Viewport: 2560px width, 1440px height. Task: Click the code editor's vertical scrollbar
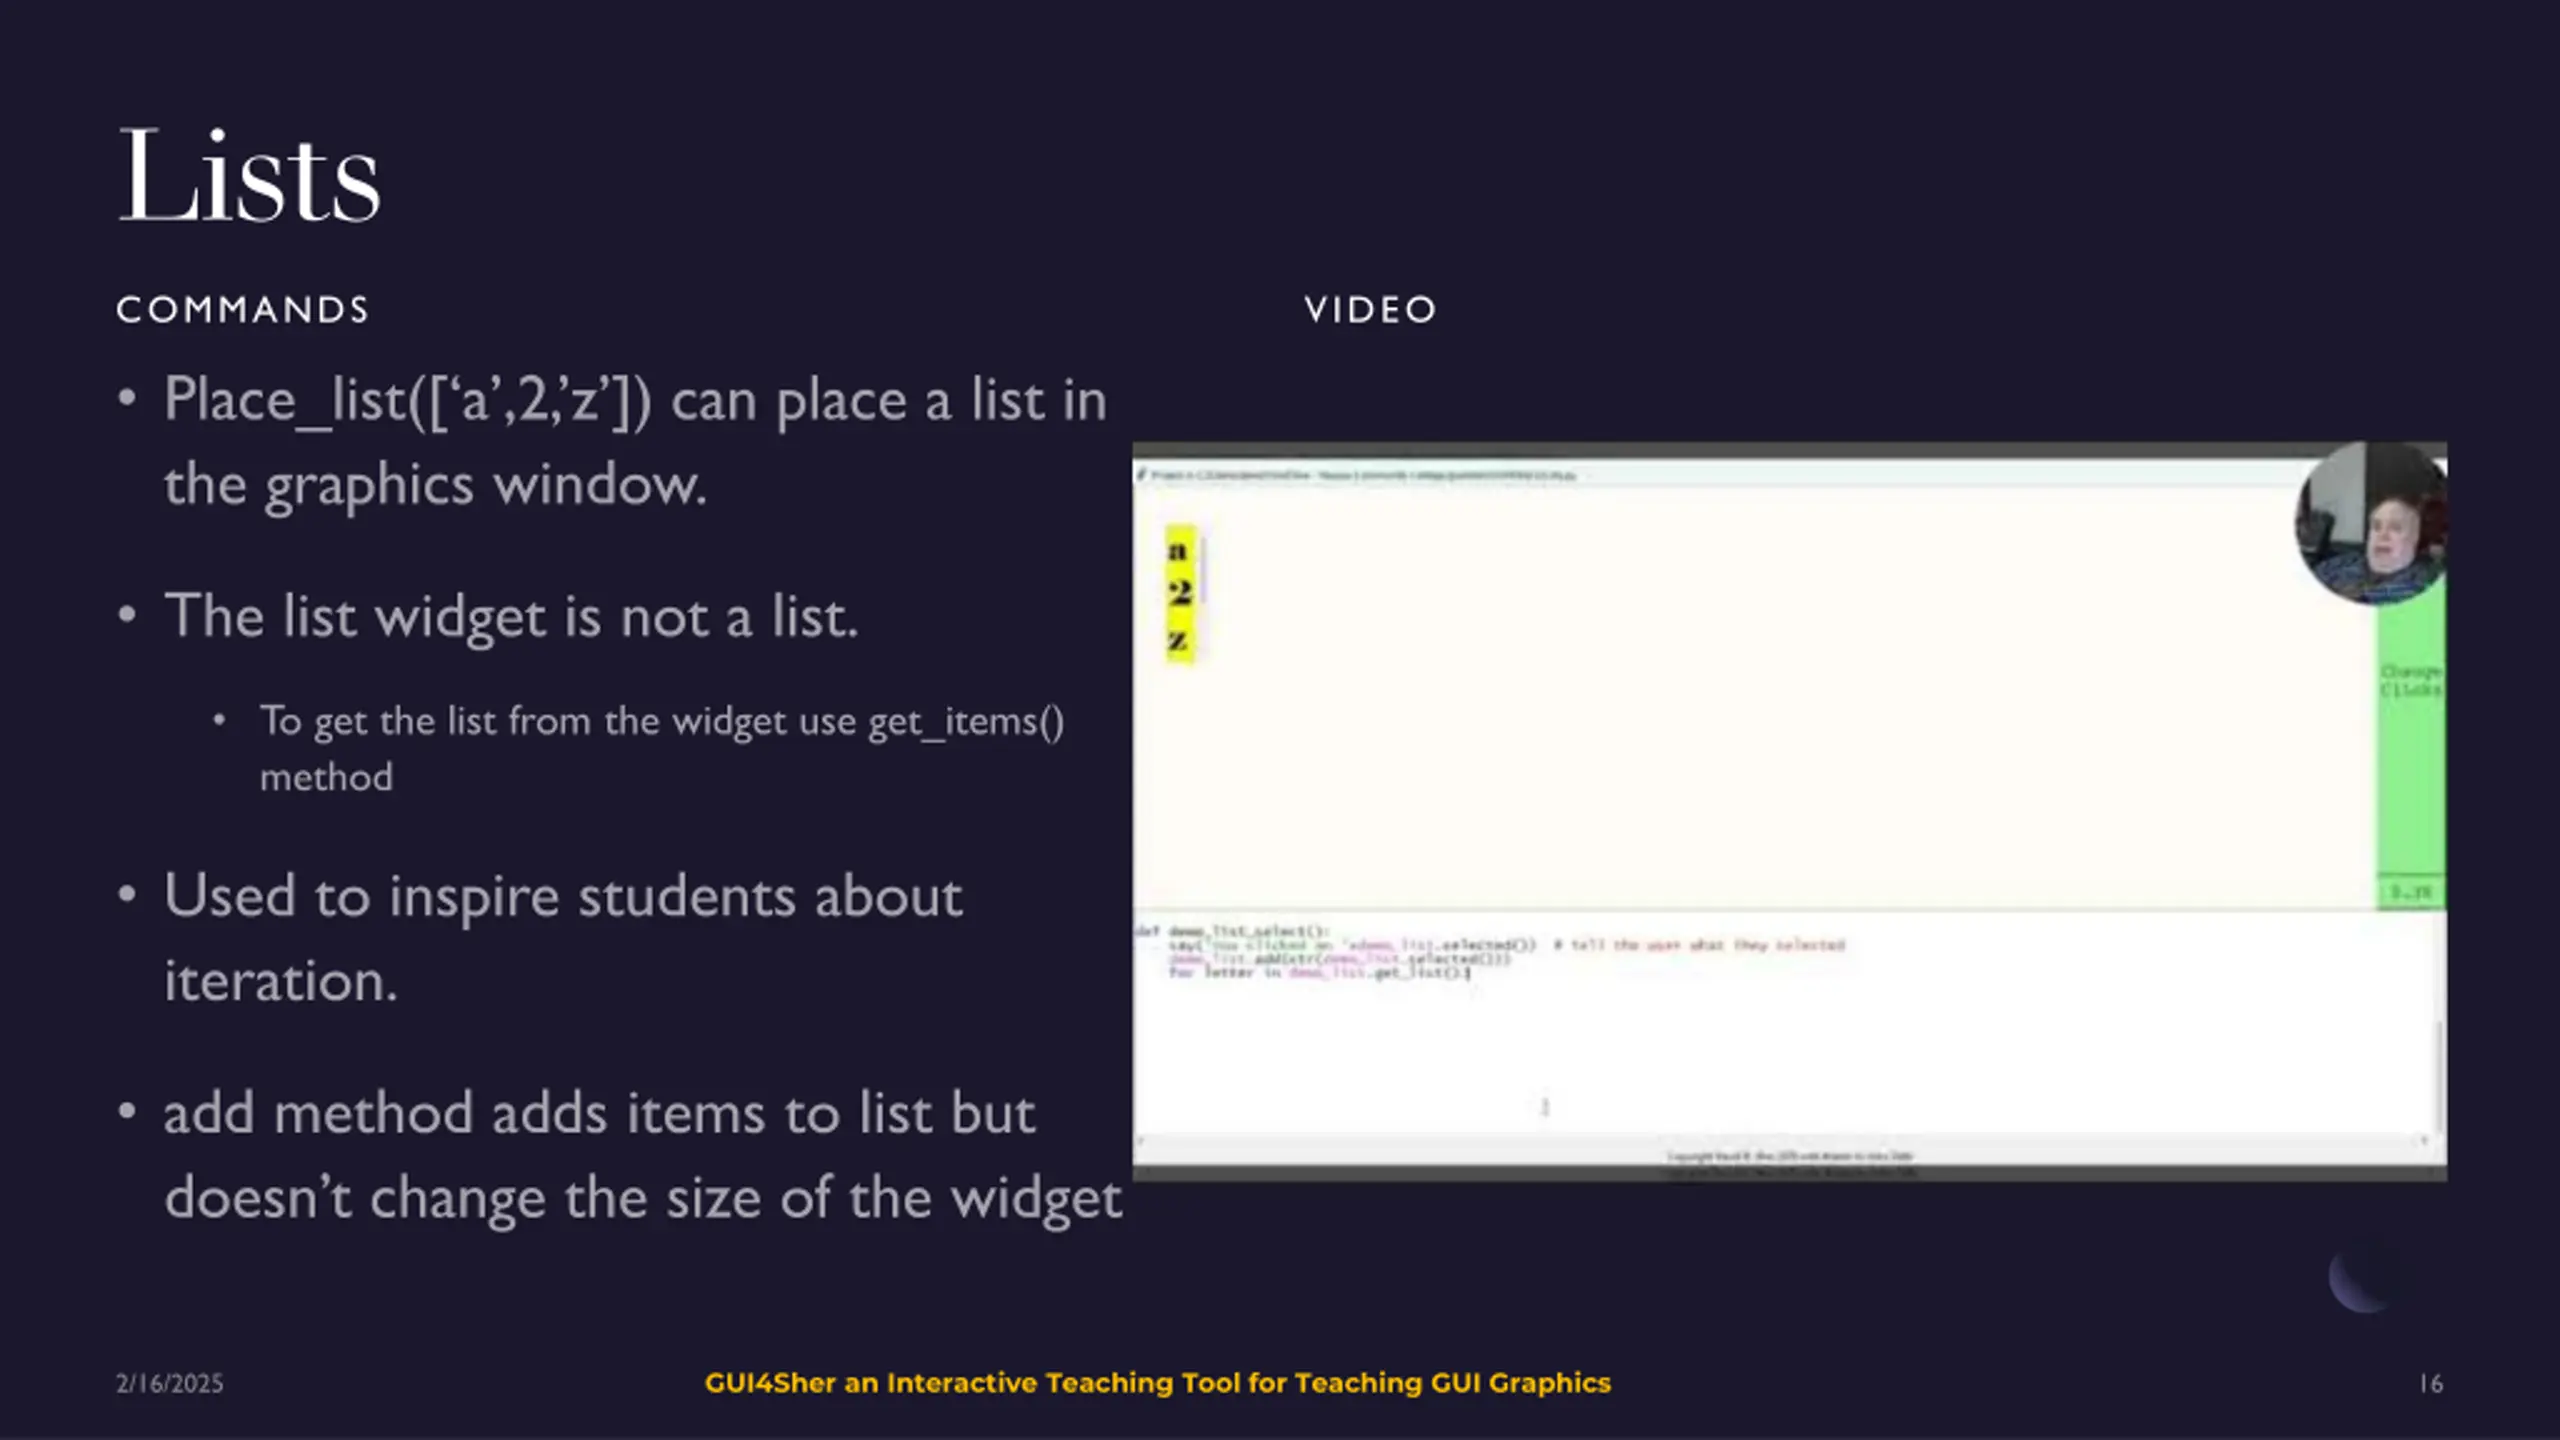[x=2438, y=1075]
